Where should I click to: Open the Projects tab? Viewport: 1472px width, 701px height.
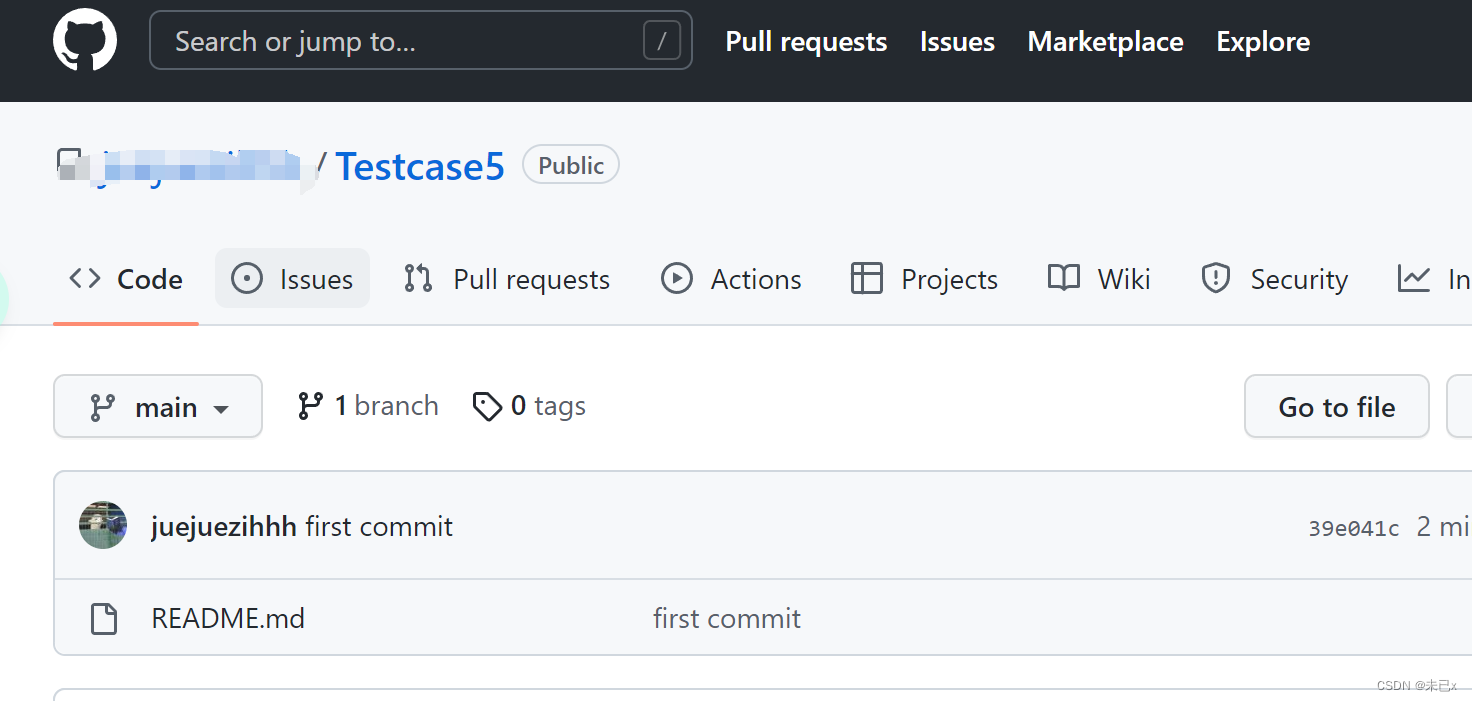[x=924, y=279]
